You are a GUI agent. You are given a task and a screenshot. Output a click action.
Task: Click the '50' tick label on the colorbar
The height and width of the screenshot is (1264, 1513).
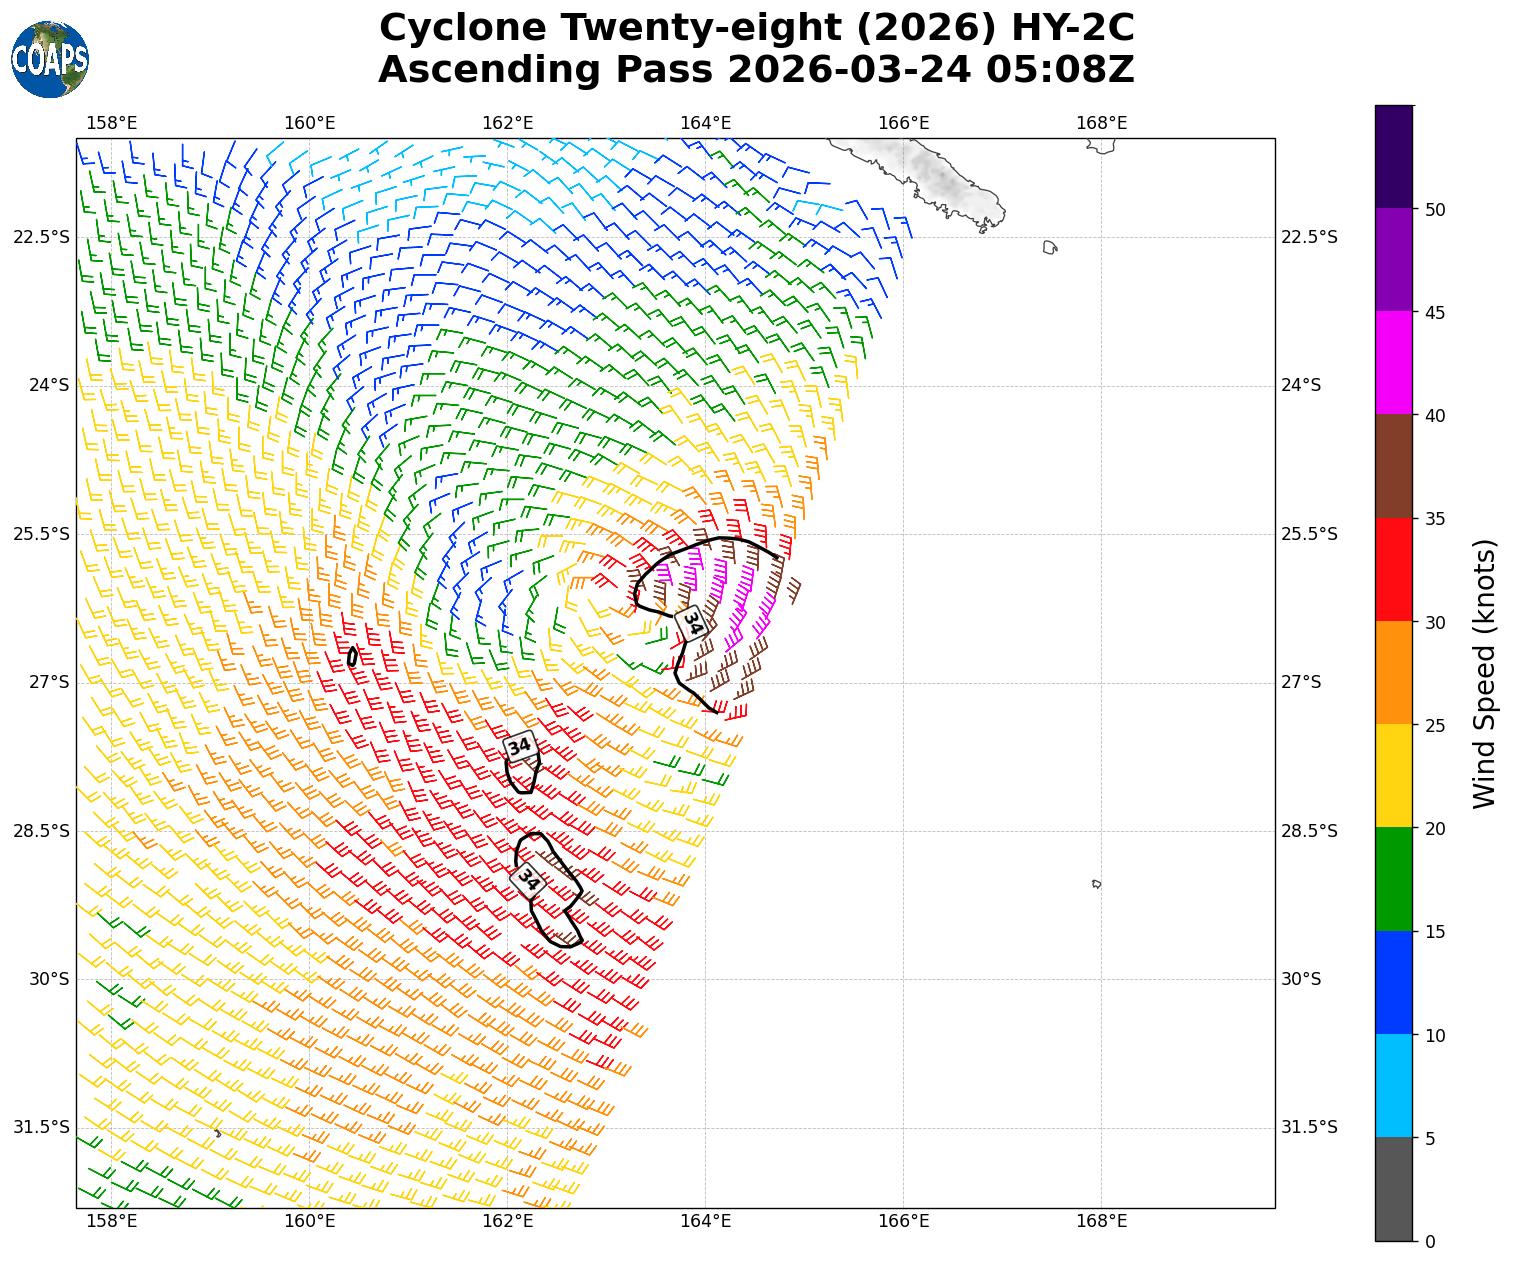1434,209
